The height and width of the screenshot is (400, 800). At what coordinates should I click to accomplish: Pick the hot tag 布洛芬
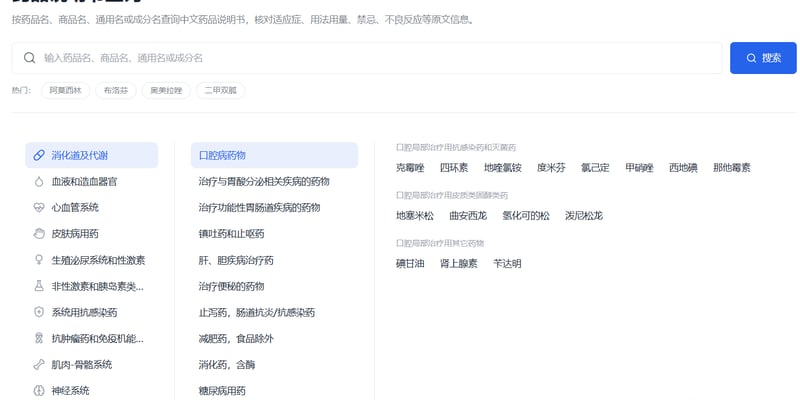click(116, 91)
